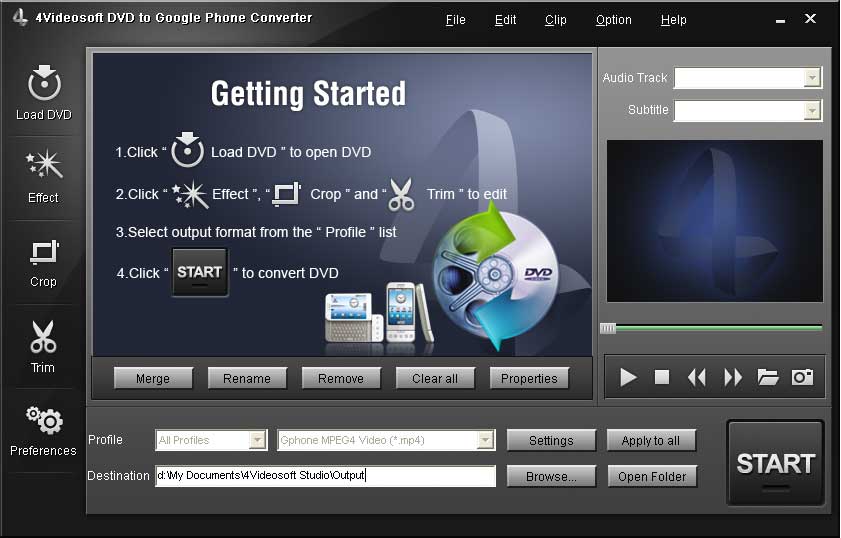Click inside the Destination path field
The width and height of the screenshot is (841, 538).
coord(325,476)
